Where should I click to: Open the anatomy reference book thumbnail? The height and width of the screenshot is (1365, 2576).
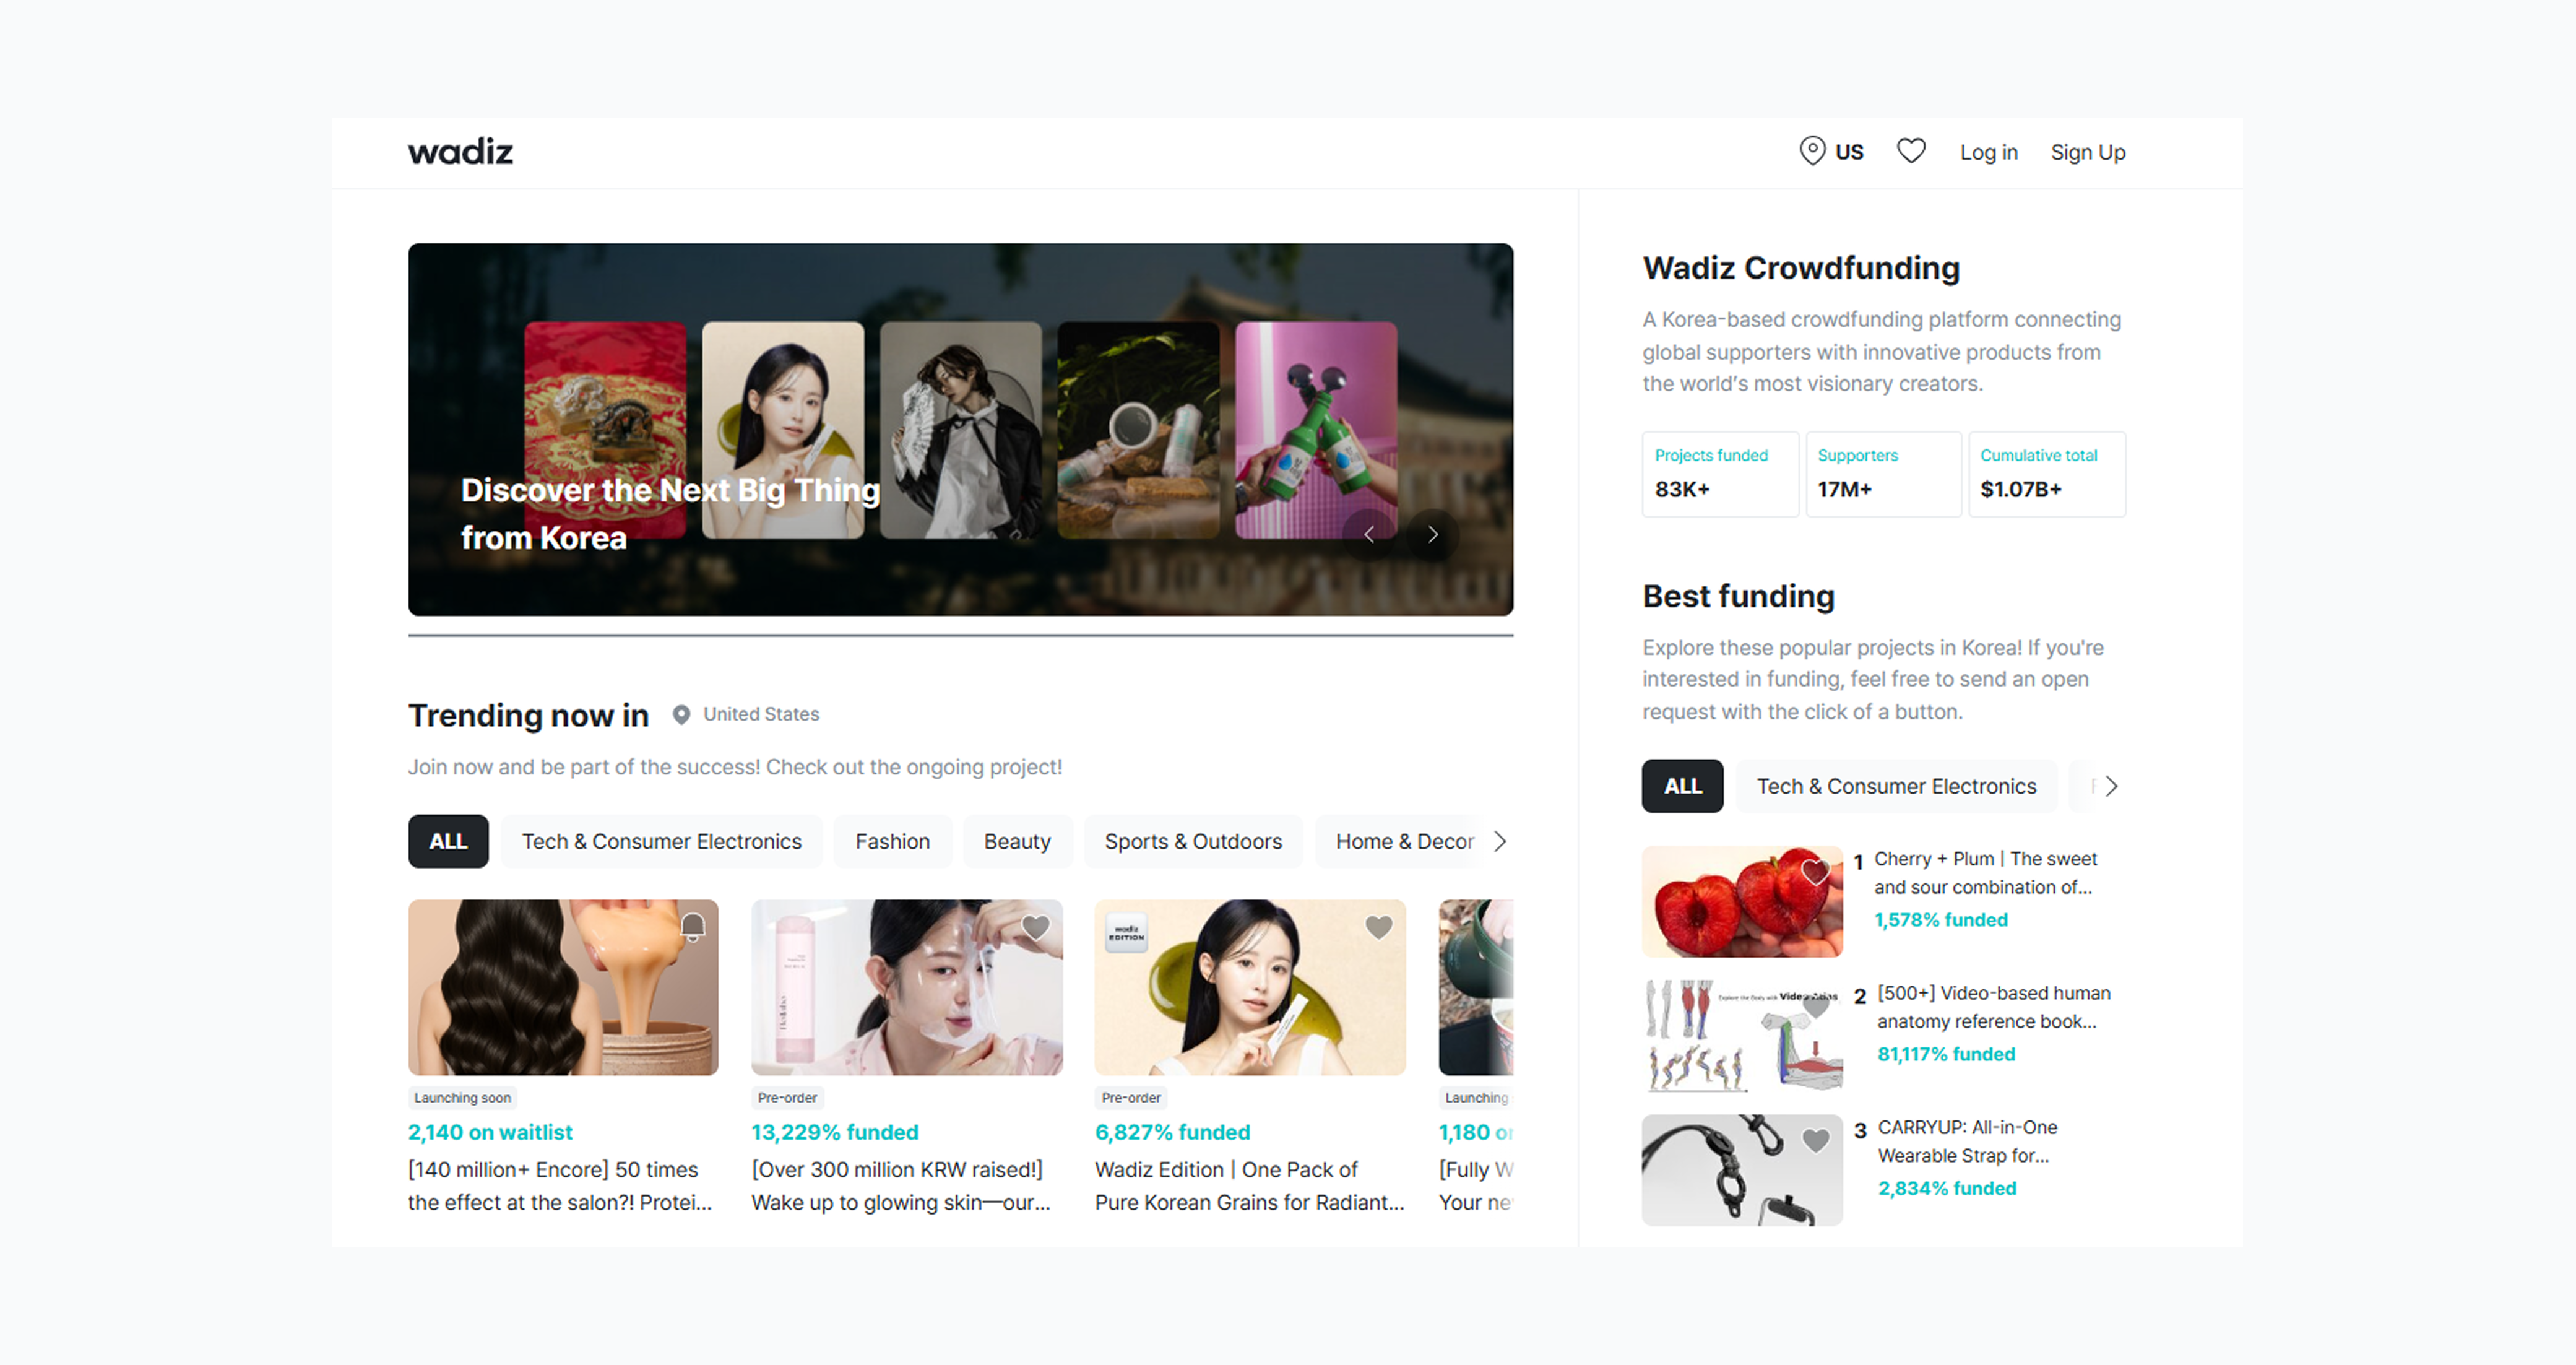[1742, 1036]
